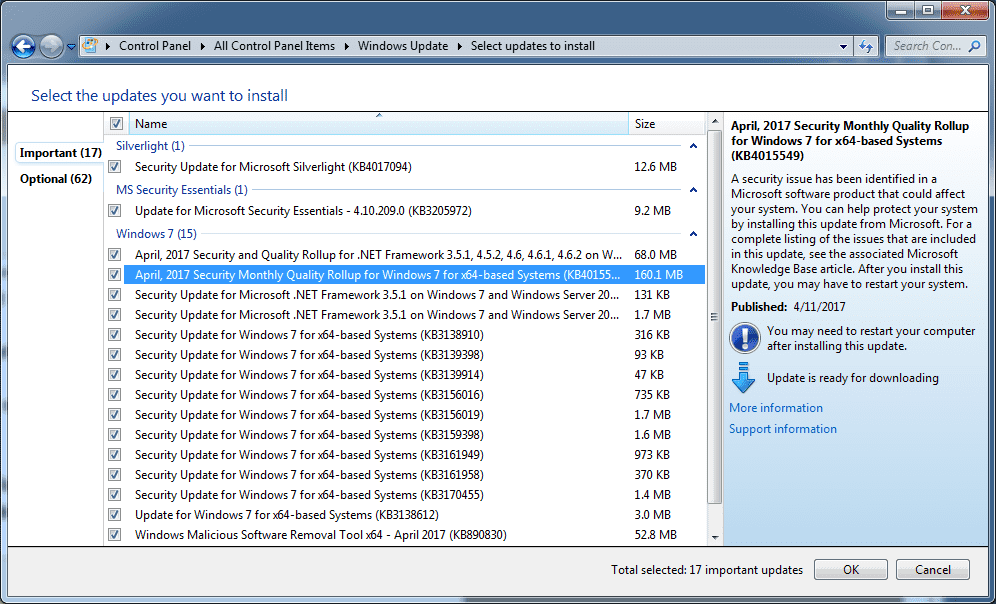Image resolution: width=996 pixels, height=604 pixels.
Task: Uncheck Malicious Software Removal Tool checkbox
Action: point(115,535)
